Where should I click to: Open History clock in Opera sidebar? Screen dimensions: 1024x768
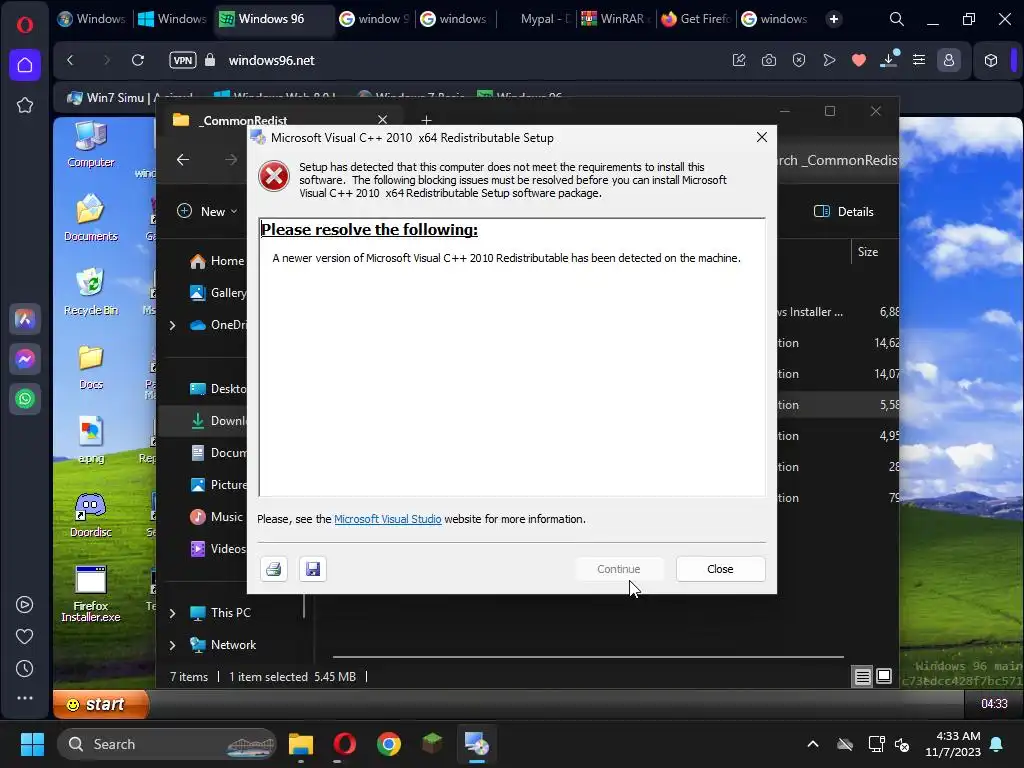[25, 669]
